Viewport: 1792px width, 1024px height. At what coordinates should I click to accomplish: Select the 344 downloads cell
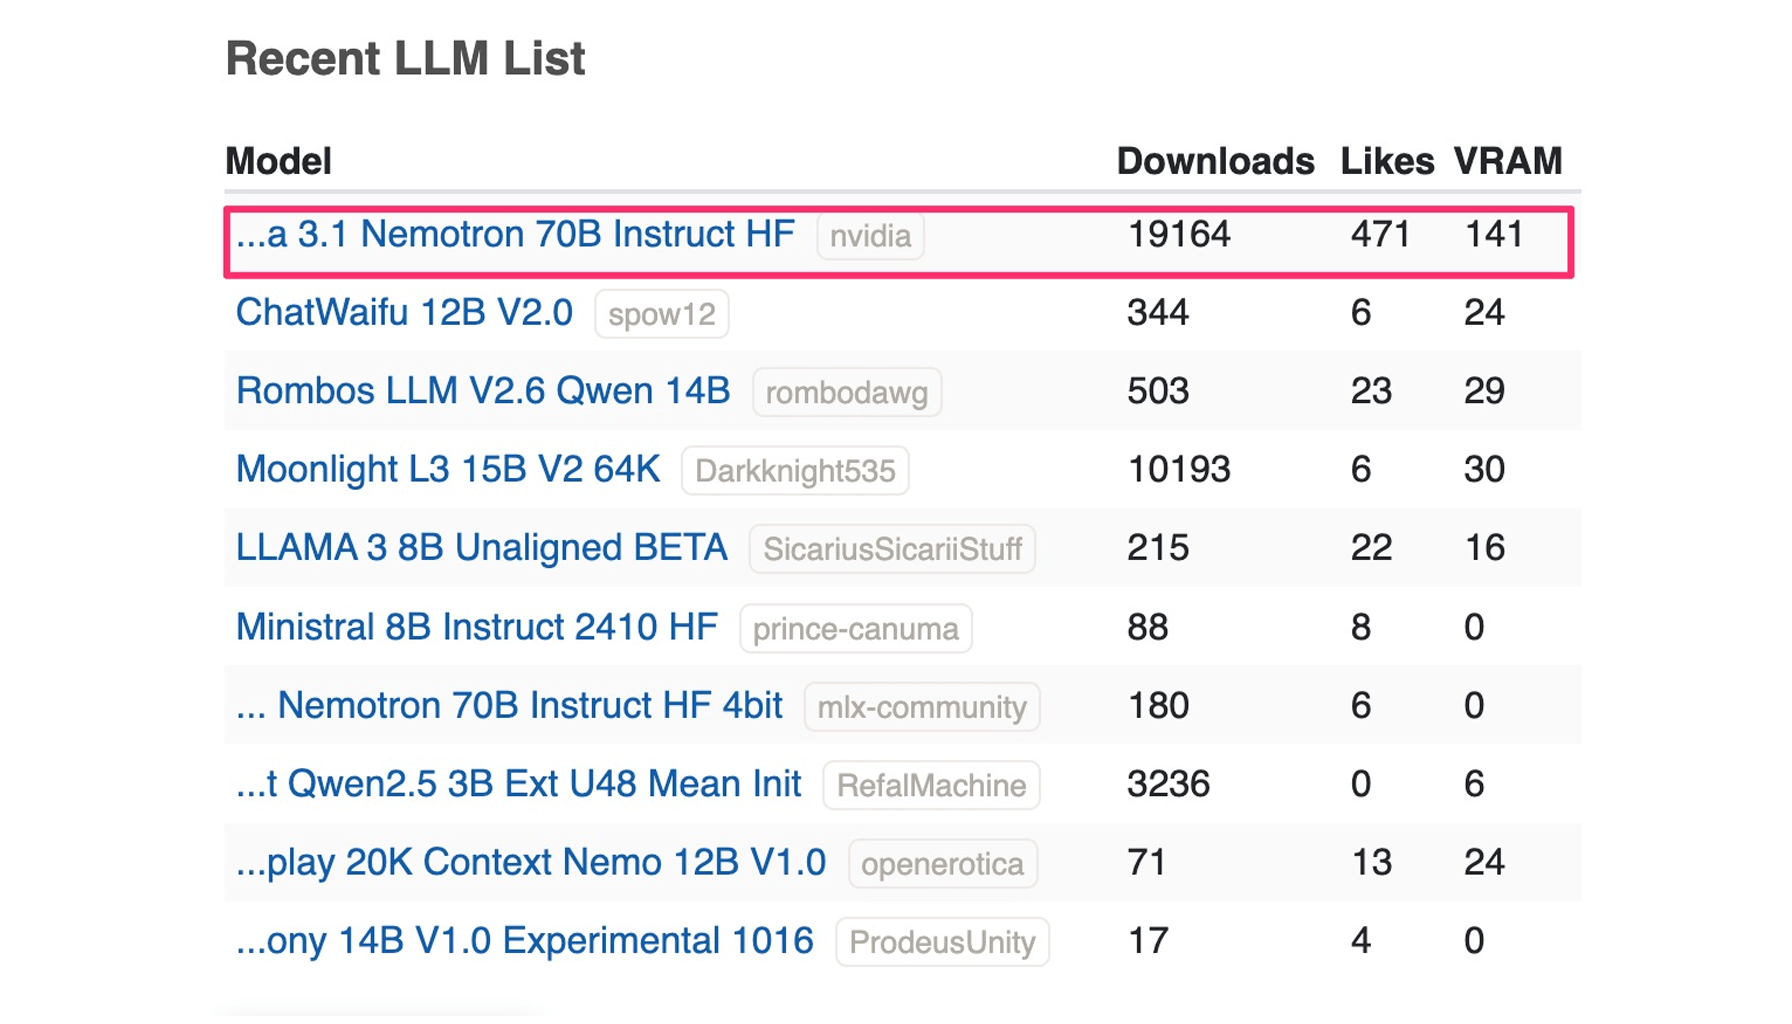pyautogui.click(x=1158, y=312)
